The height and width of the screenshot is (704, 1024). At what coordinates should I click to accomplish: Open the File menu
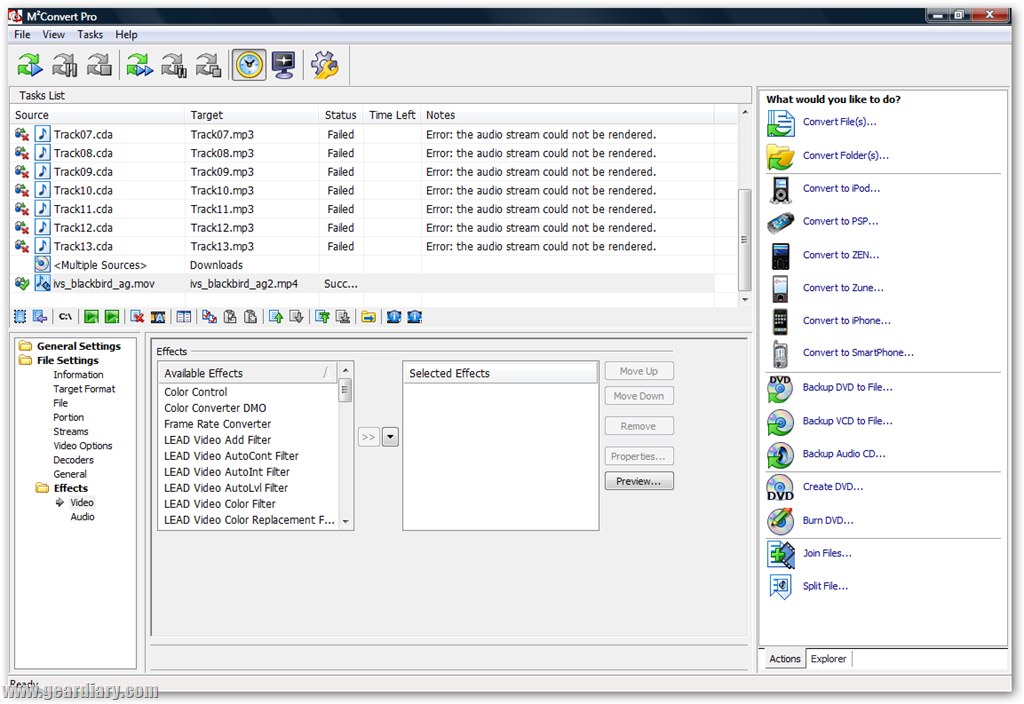[22, 35]
